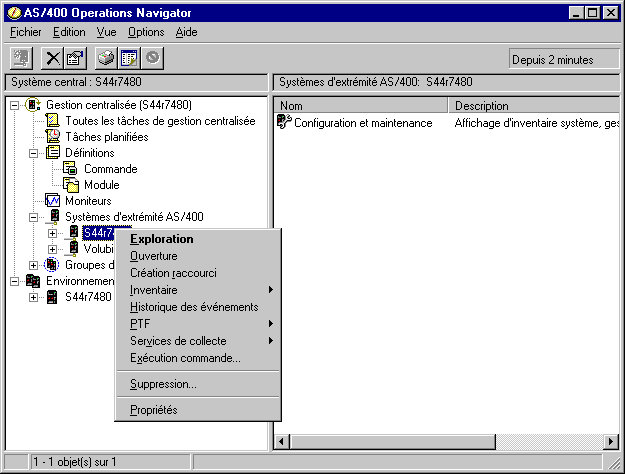Click the Commande definition icon

pos(70,169)
